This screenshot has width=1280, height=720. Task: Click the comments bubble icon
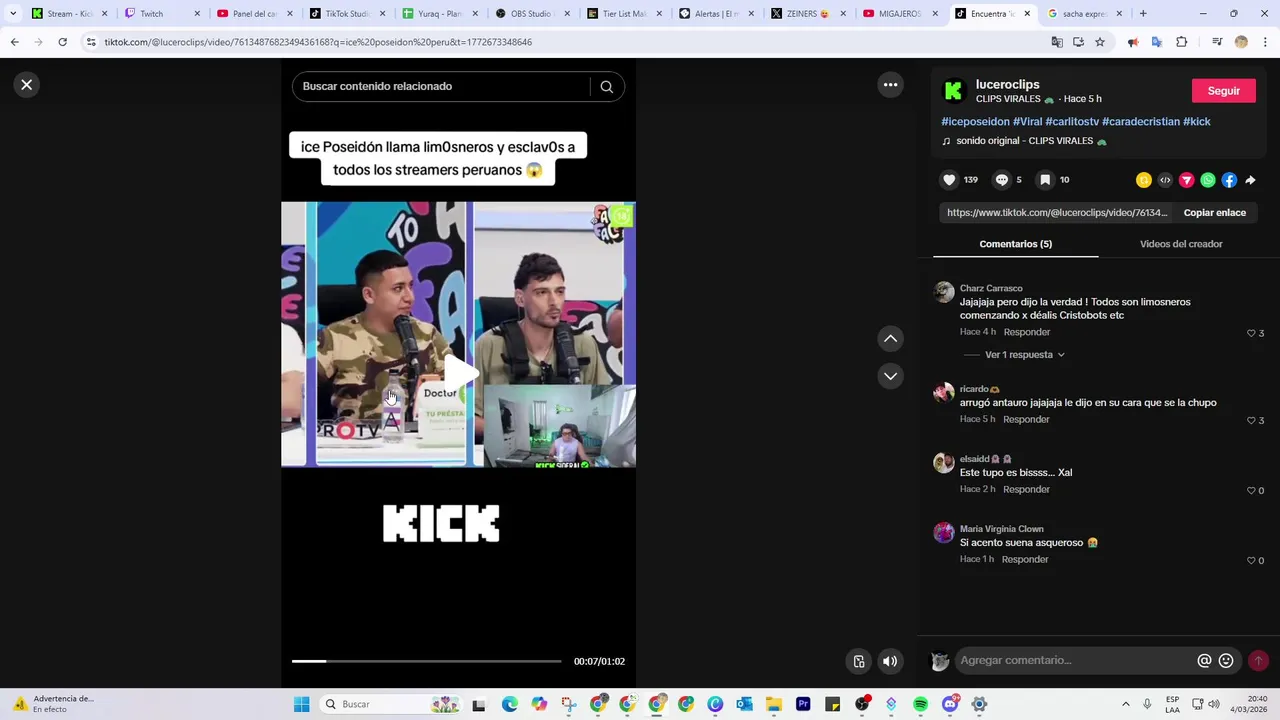click(1001, 180)
